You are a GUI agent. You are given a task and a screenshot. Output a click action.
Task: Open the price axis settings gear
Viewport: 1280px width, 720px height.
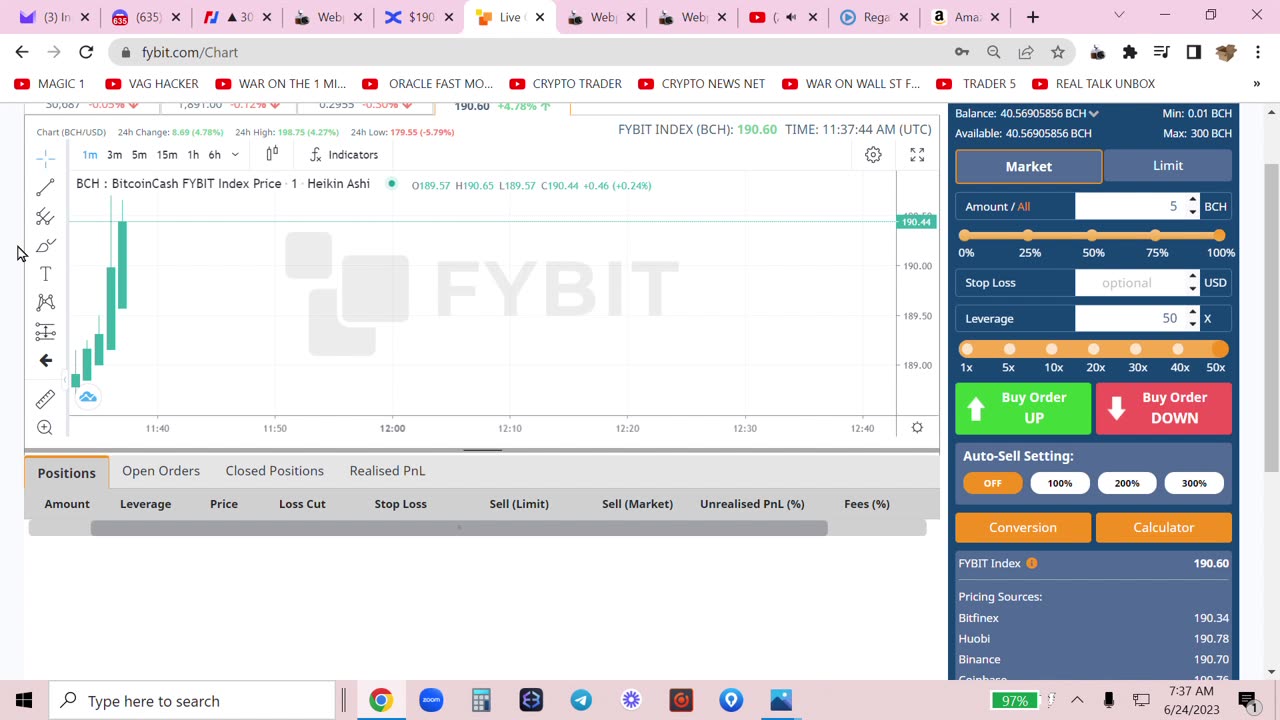pos(917,428)
